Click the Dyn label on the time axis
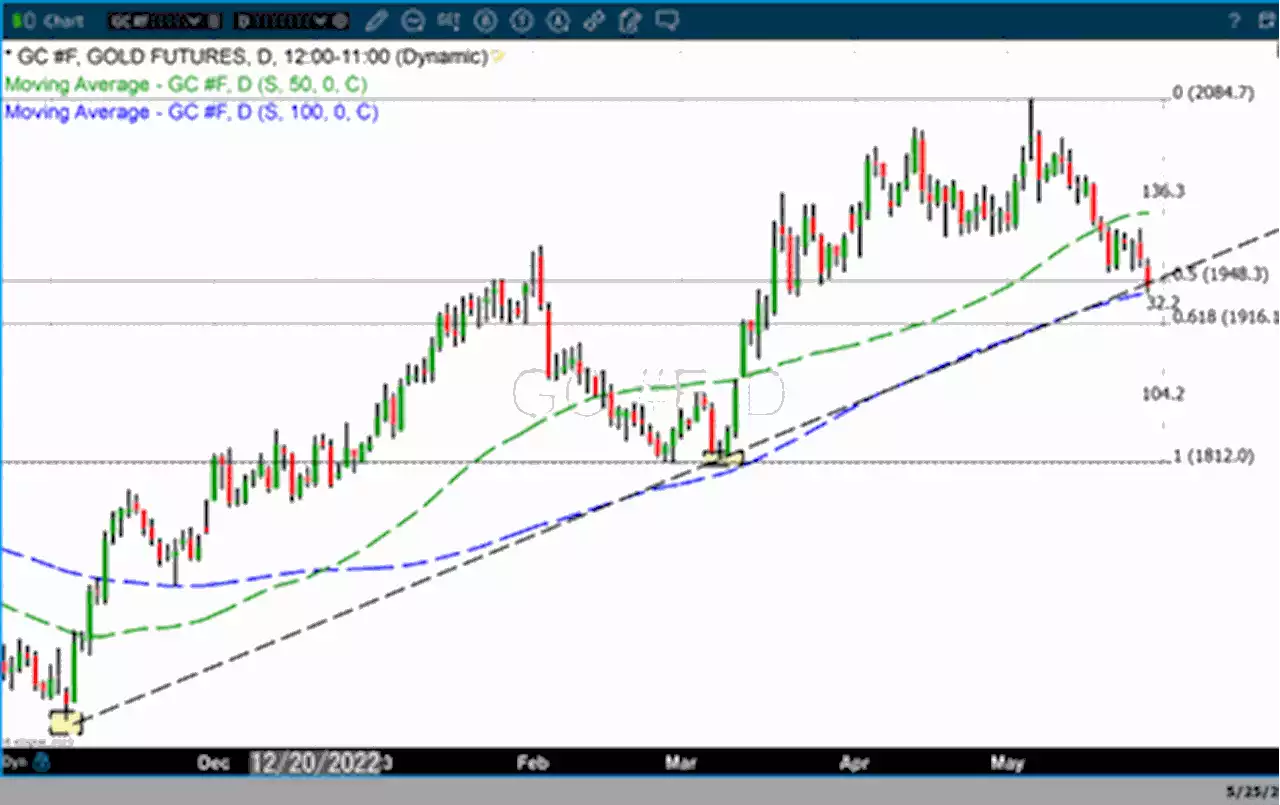1280x805 pixels. 15,764
